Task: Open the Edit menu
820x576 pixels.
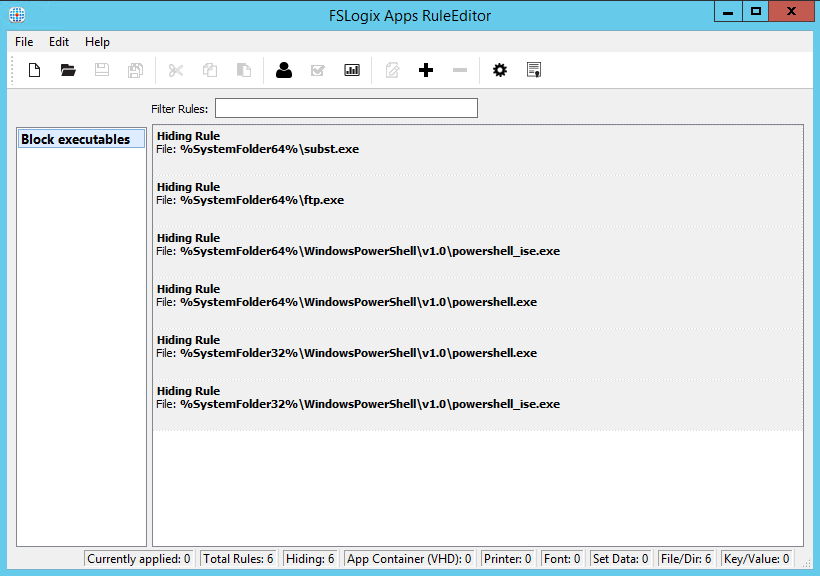Action: [59, 42]
